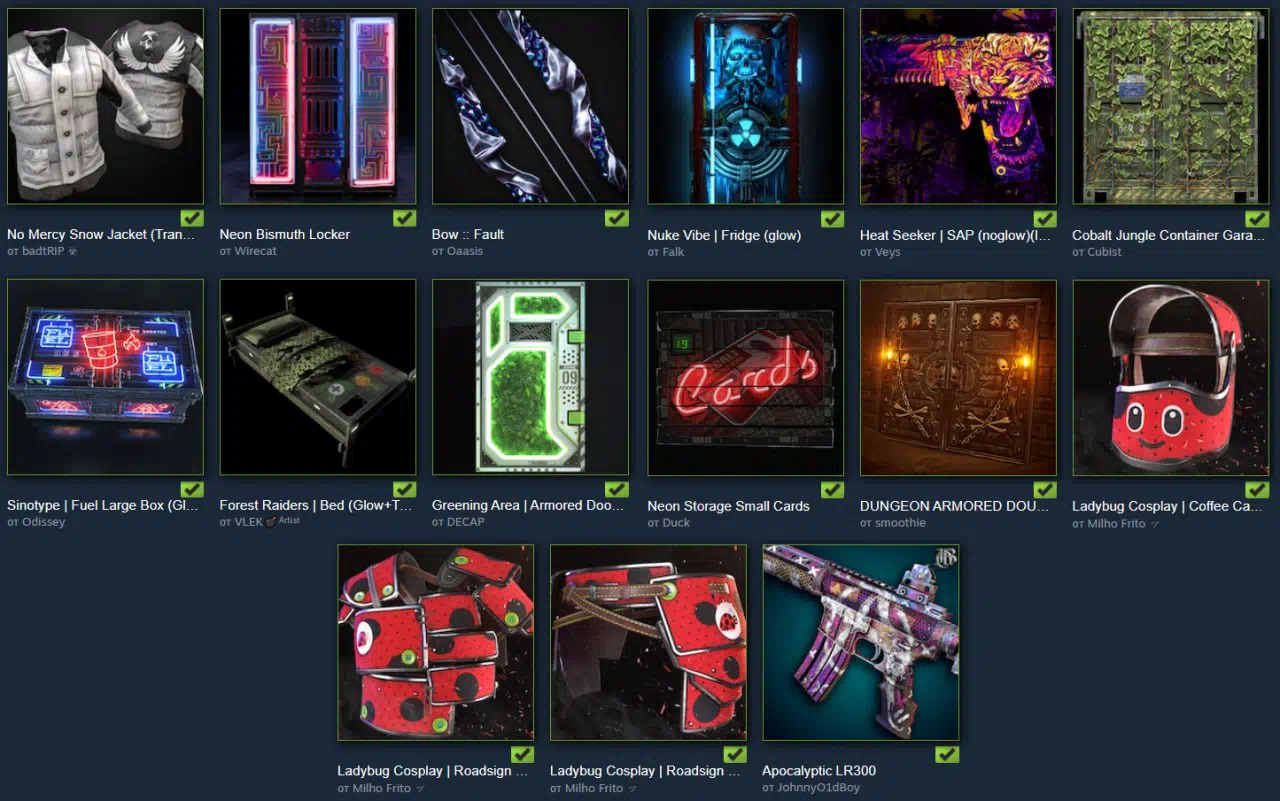Open the Cobalt Jungle Container Garage title link

[1170, 235]
